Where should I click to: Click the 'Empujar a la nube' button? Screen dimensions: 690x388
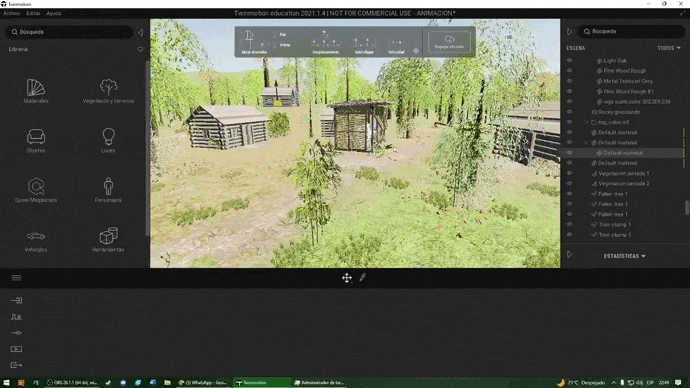coord(449,42)
